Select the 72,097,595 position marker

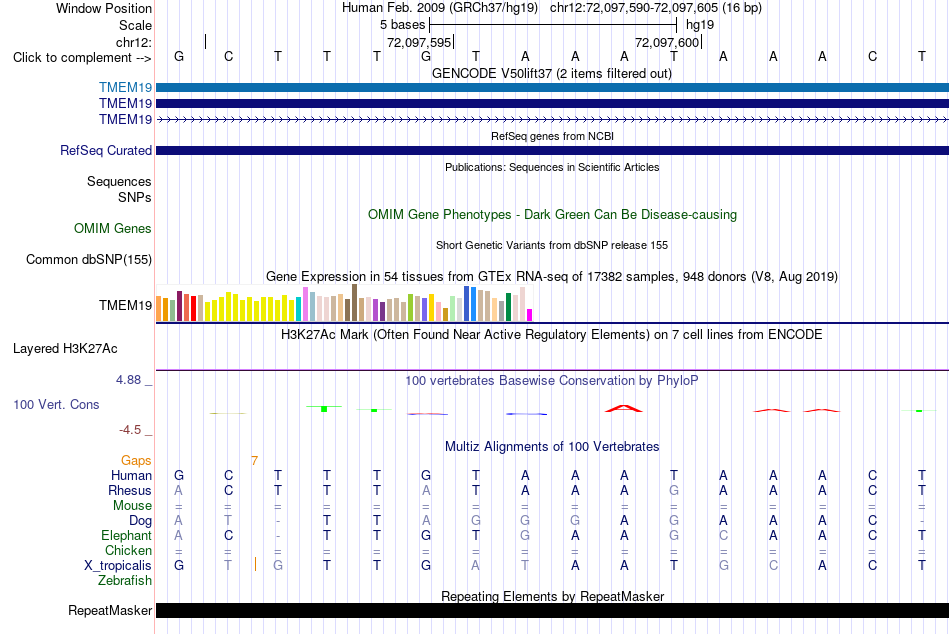click(419, 42)
